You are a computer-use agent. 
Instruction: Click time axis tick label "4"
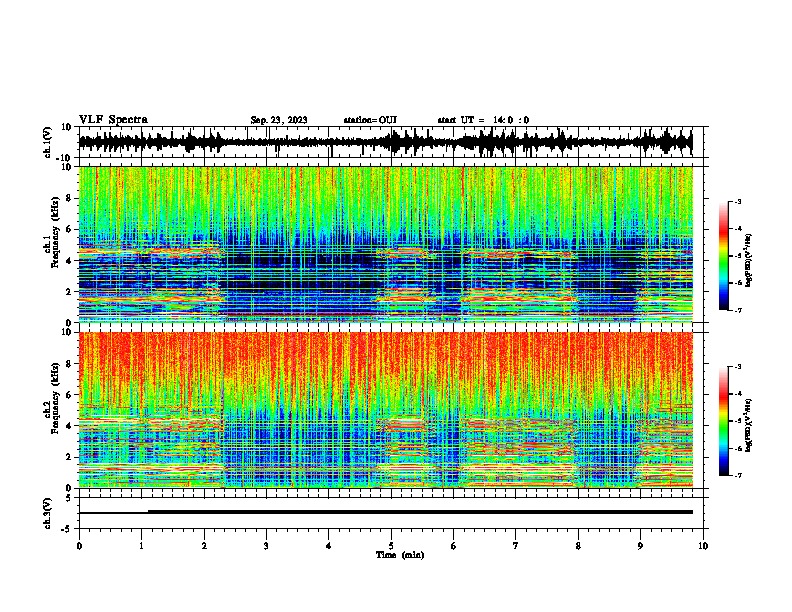pos(329,546)
